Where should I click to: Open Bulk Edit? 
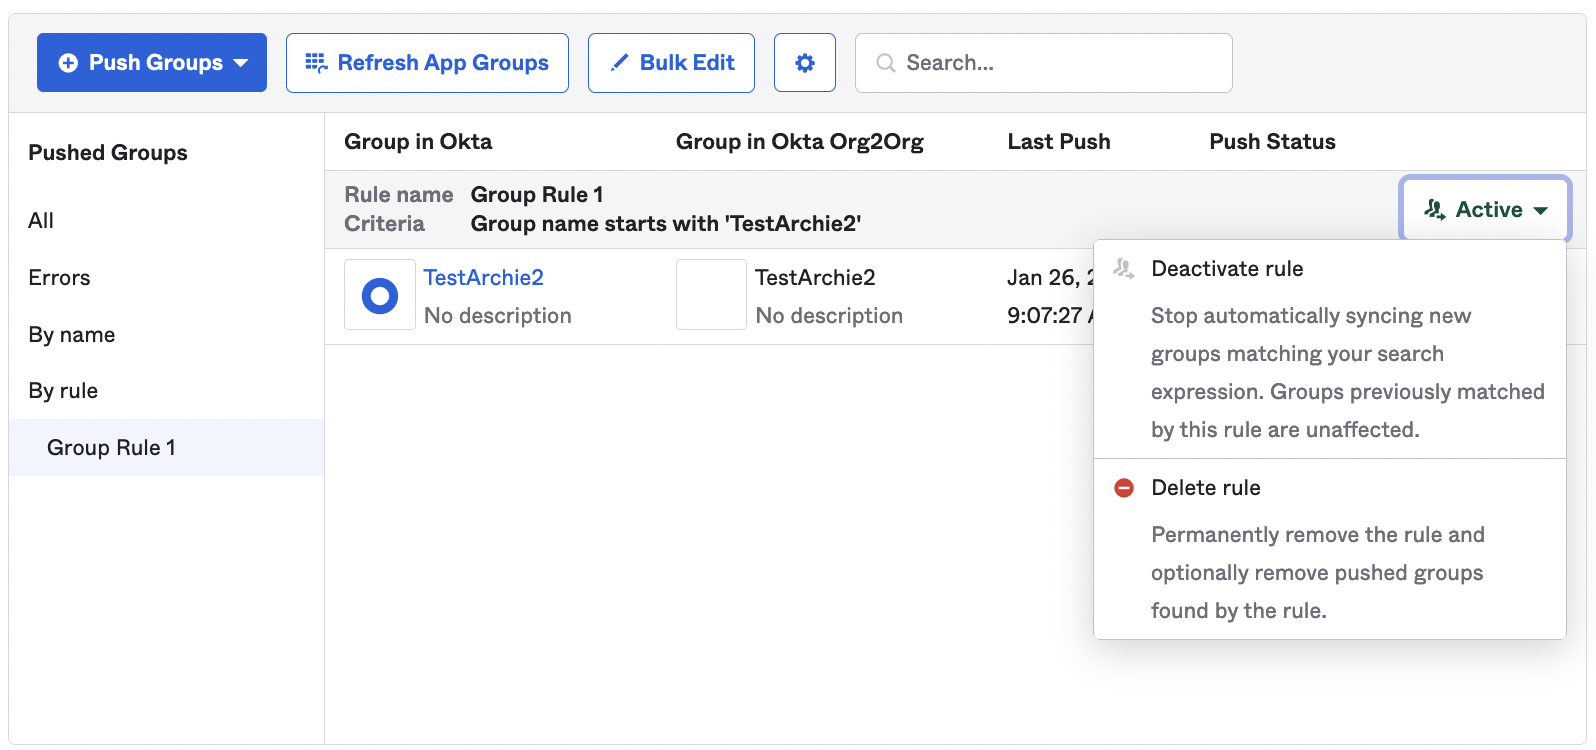671,63
